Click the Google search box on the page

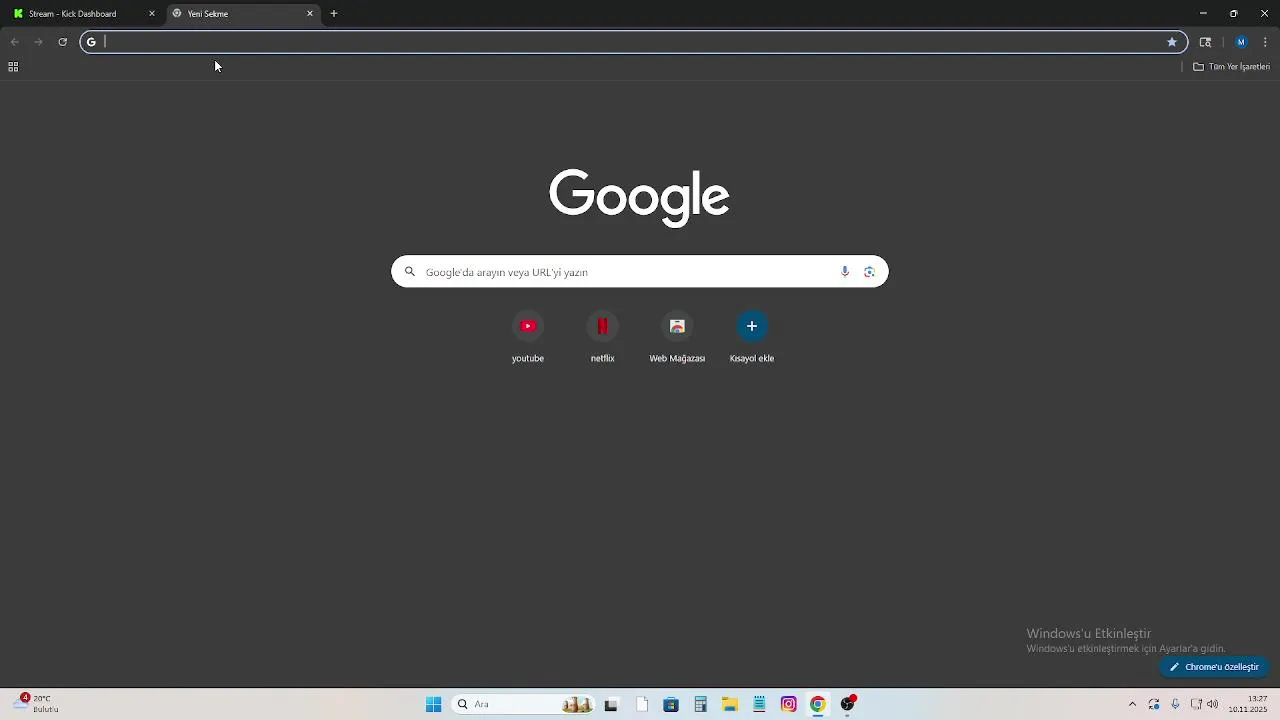pos(639,272)
